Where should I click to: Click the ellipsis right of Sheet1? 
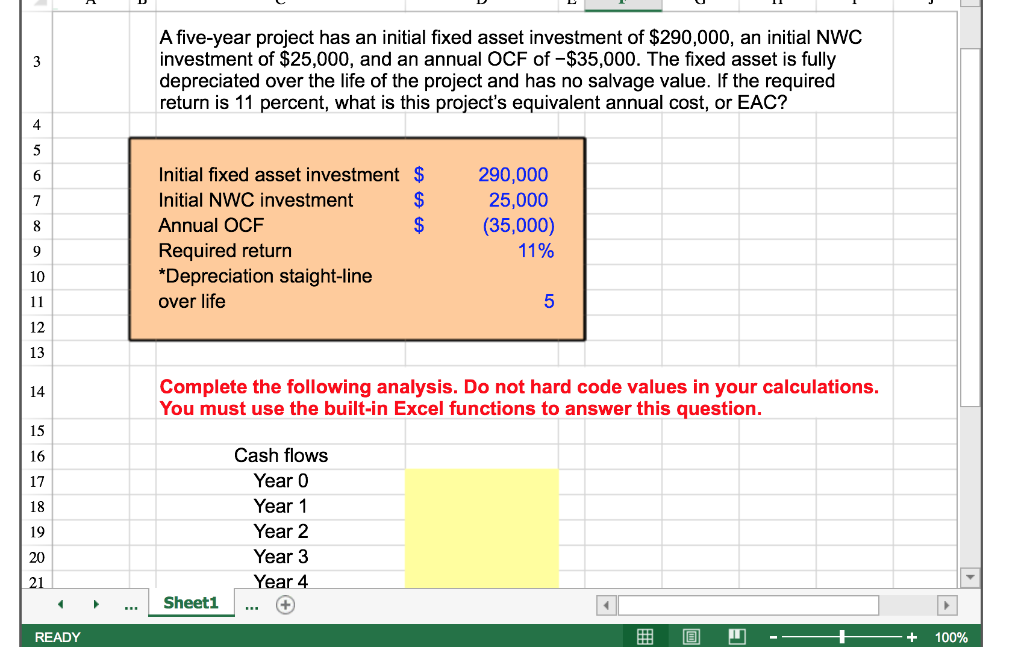[x=251, y=604]
